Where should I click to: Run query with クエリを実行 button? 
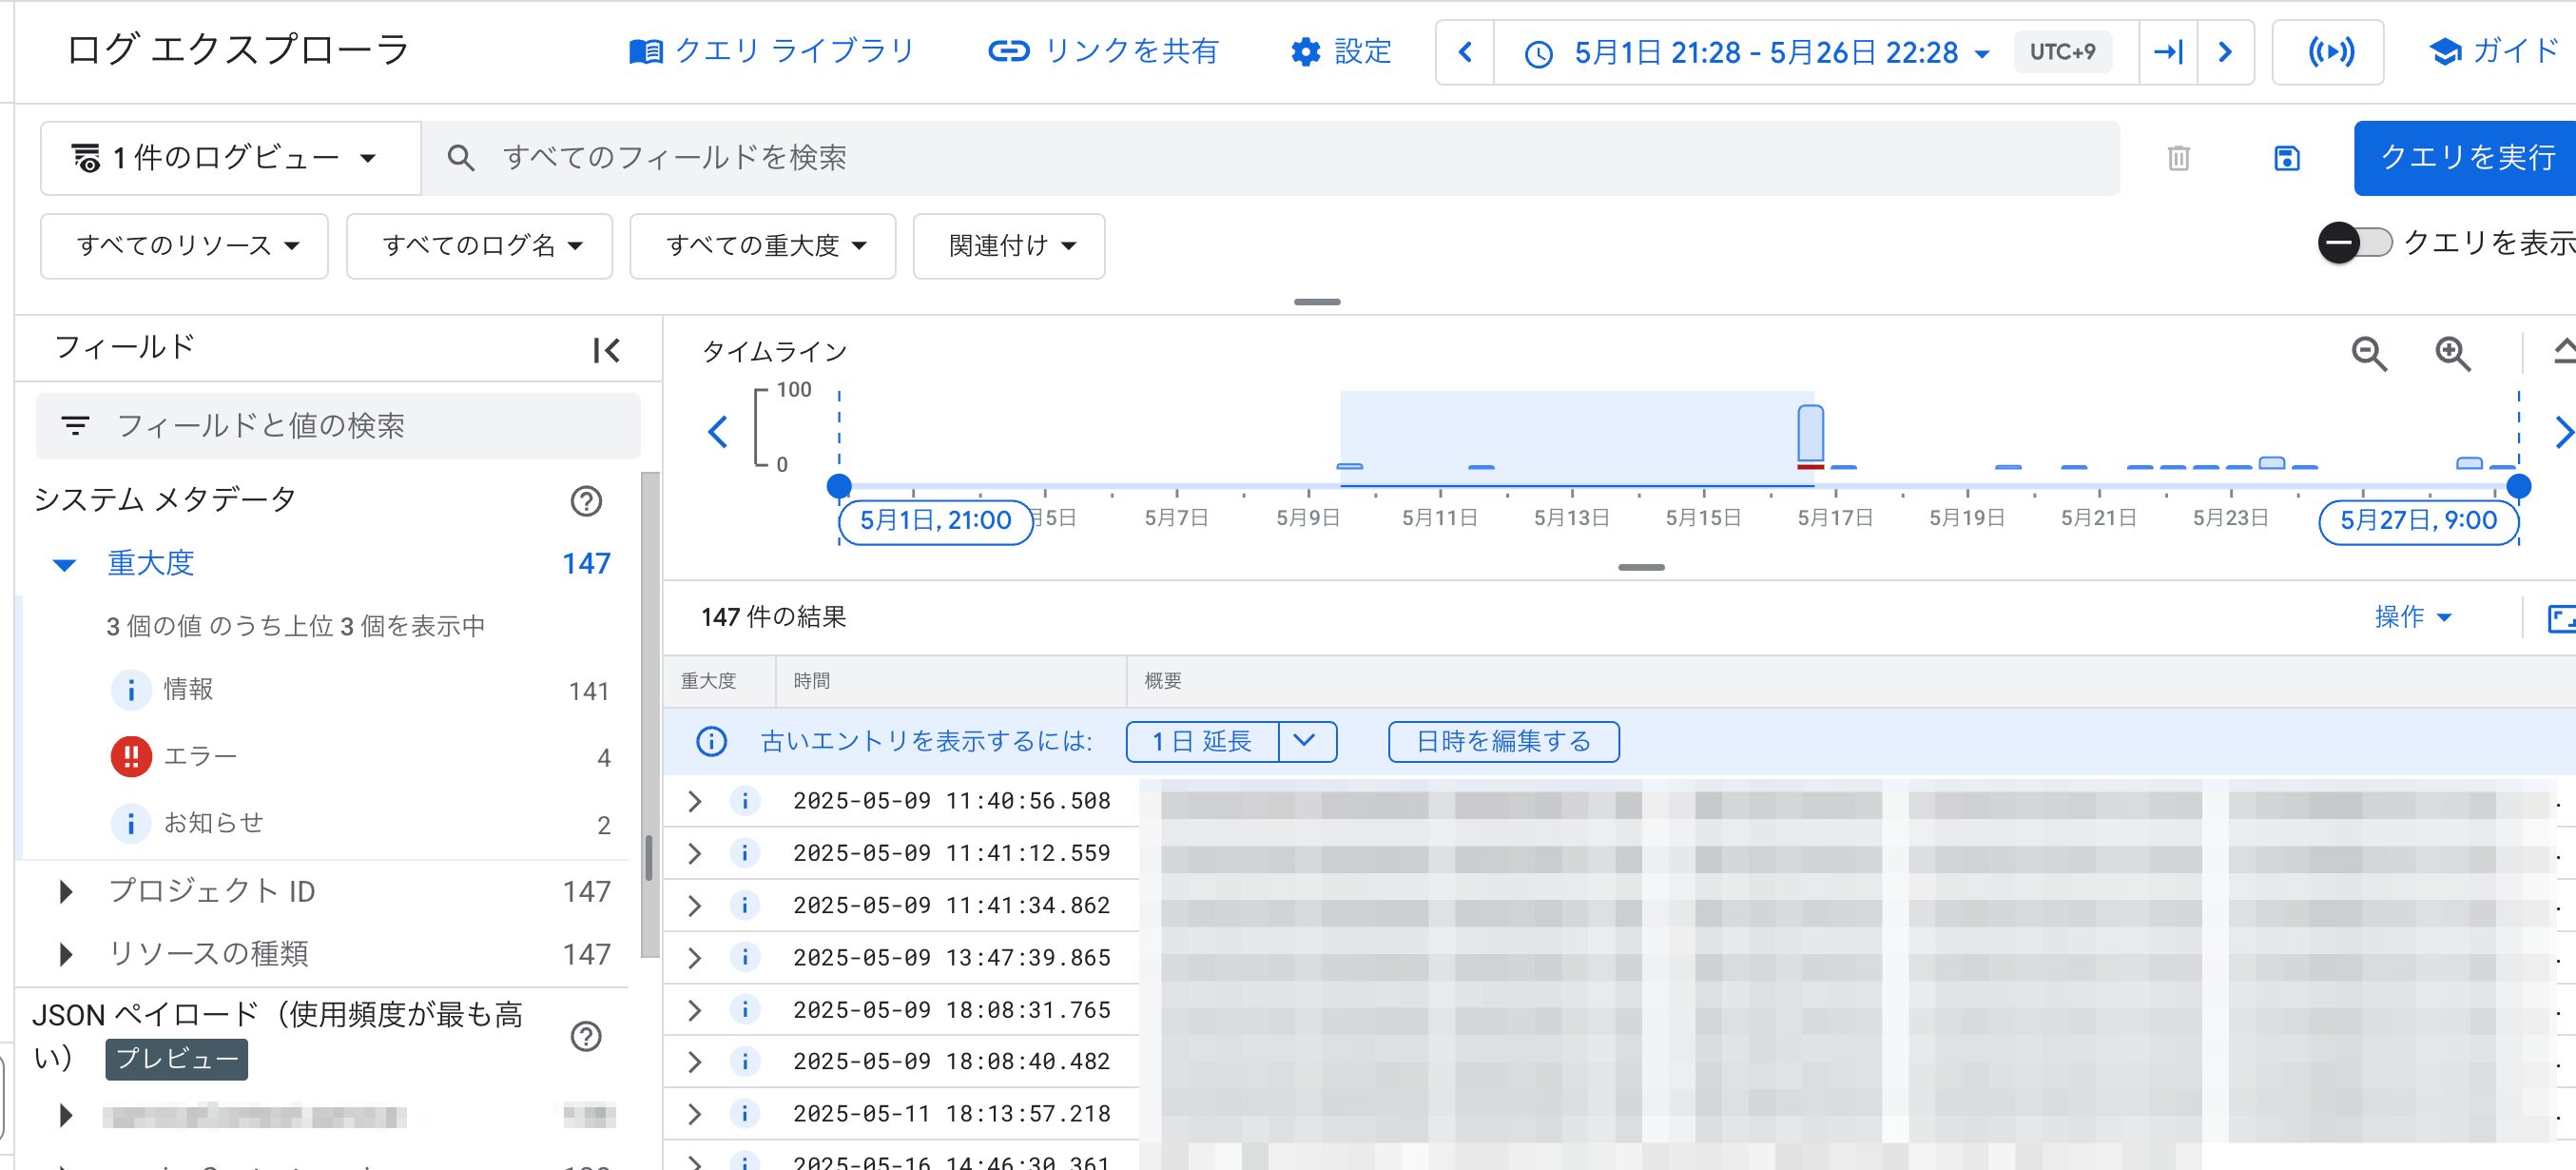[2466, 158]
